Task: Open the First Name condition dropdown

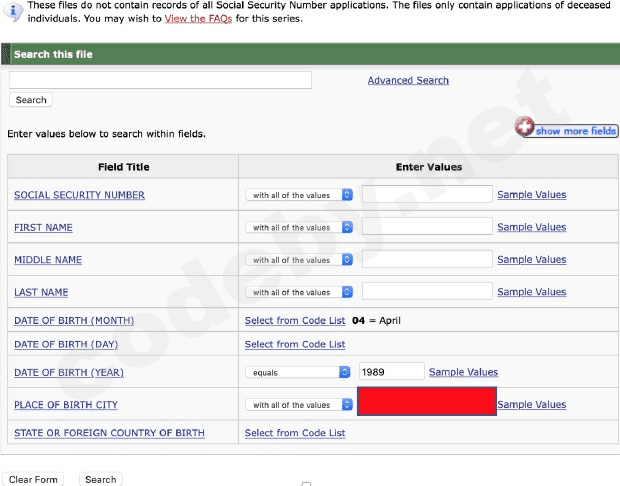Action: coord(299,228)
